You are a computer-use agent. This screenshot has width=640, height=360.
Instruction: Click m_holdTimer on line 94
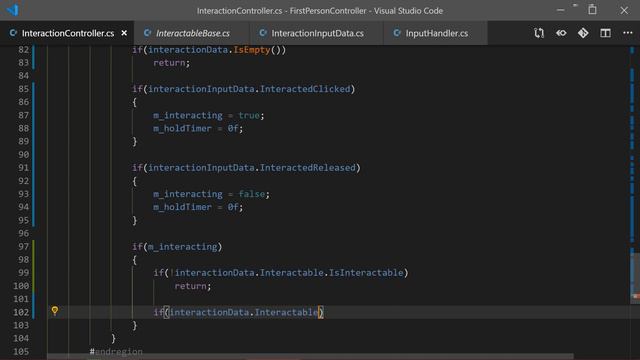182,207
